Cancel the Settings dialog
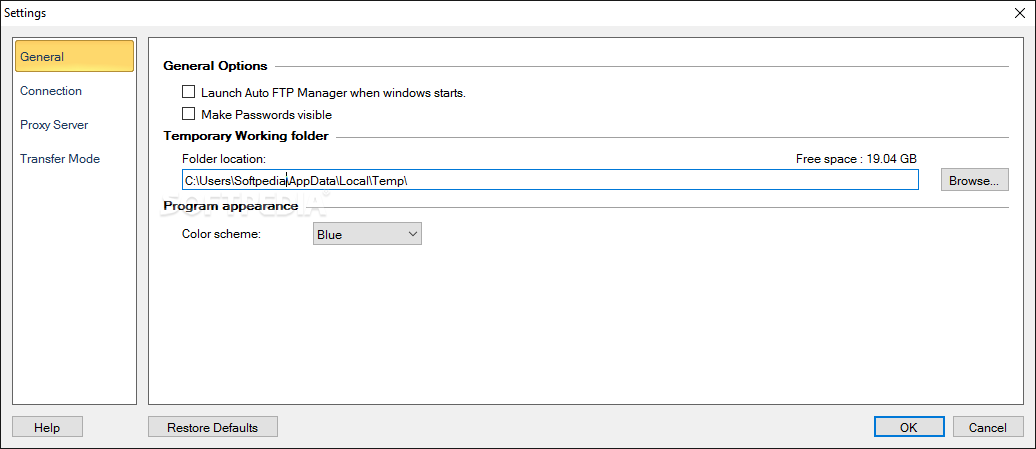The height and width of the screenshot is (449, 1036). pos(988,427)
